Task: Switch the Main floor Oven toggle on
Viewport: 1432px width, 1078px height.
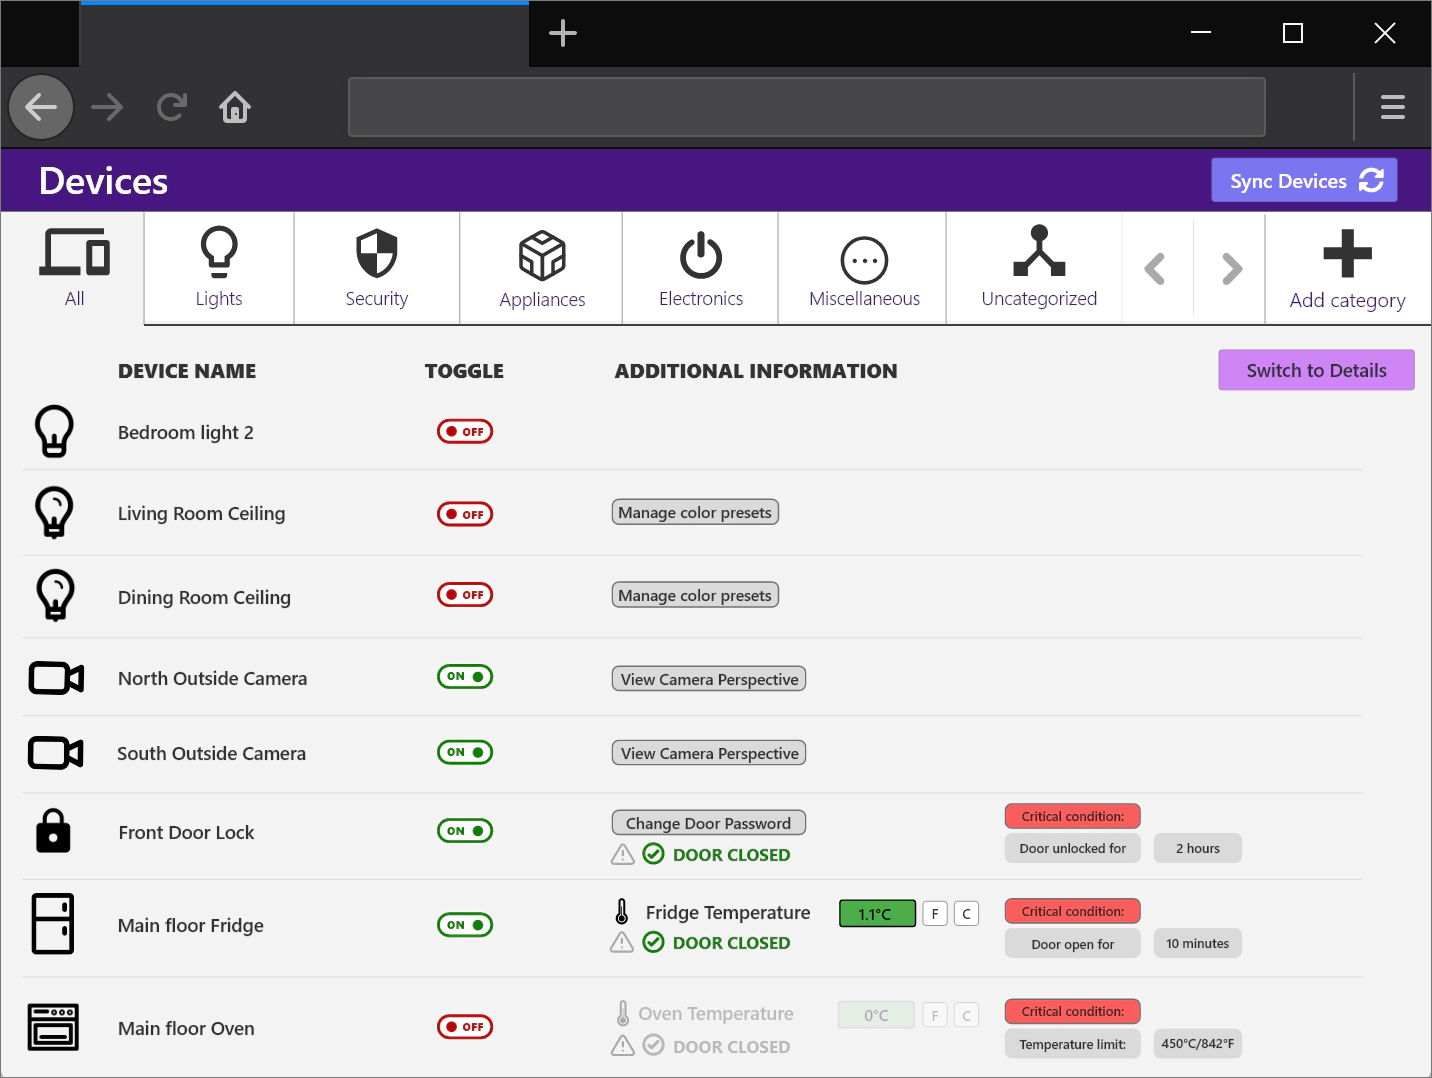Action: pos(465,1027)
